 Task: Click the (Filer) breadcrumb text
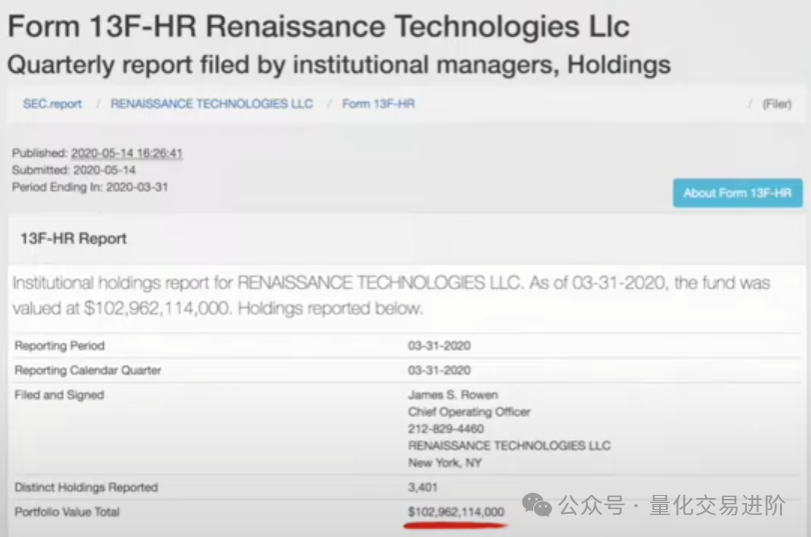tap(777, 104)
